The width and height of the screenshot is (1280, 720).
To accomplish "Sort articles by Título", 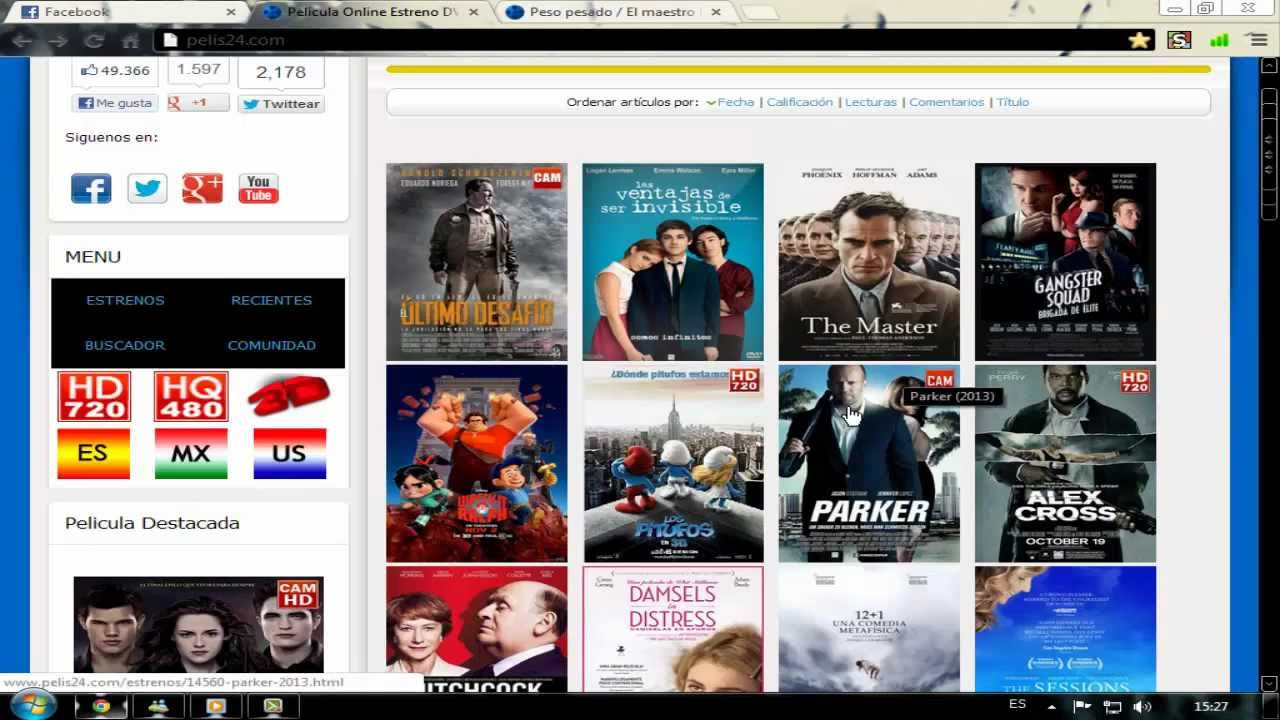I will coord(1013,102).
